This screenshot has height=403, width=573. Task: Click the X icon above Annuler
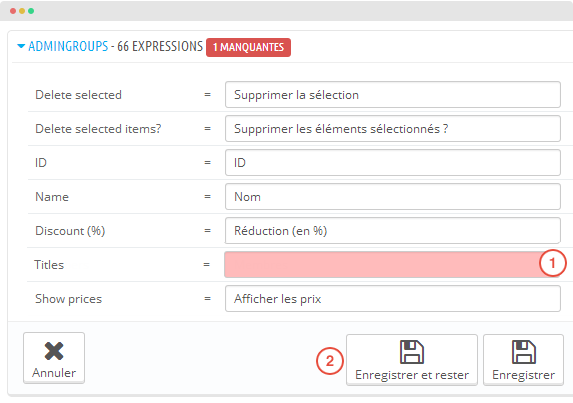click(x=54, y=351)
